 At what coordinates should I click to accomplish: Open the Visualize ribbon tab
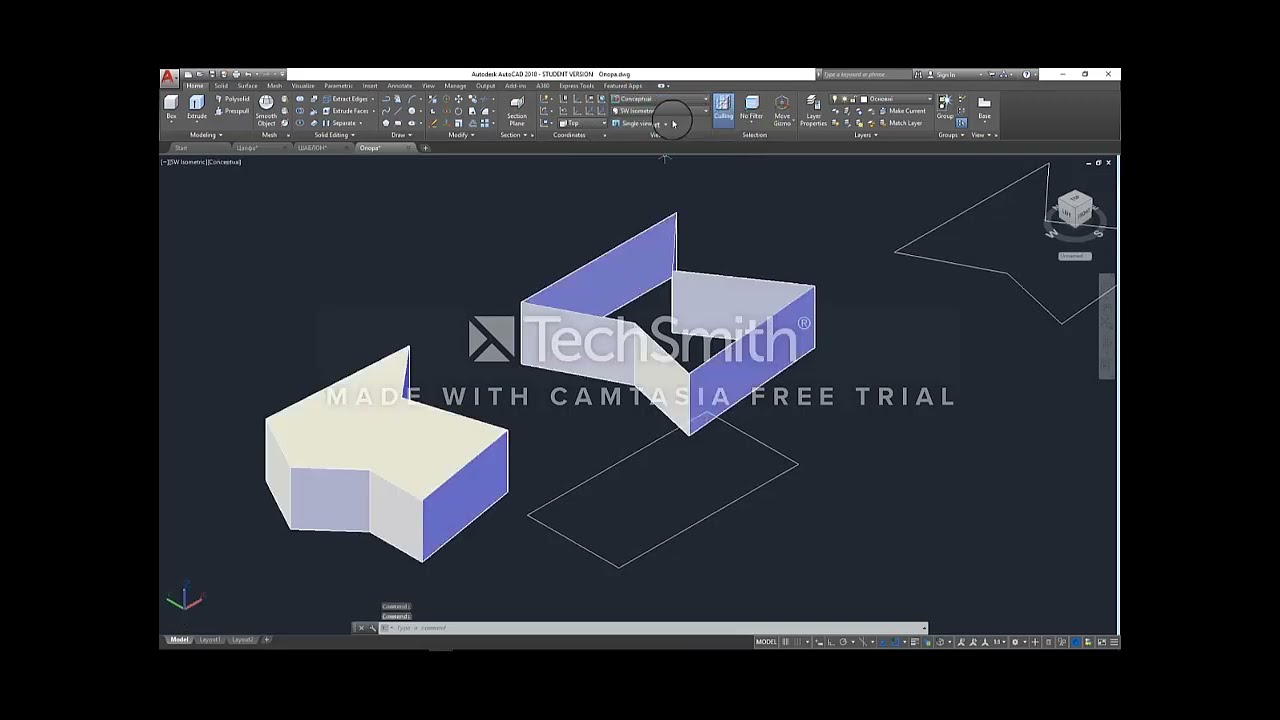302,86
